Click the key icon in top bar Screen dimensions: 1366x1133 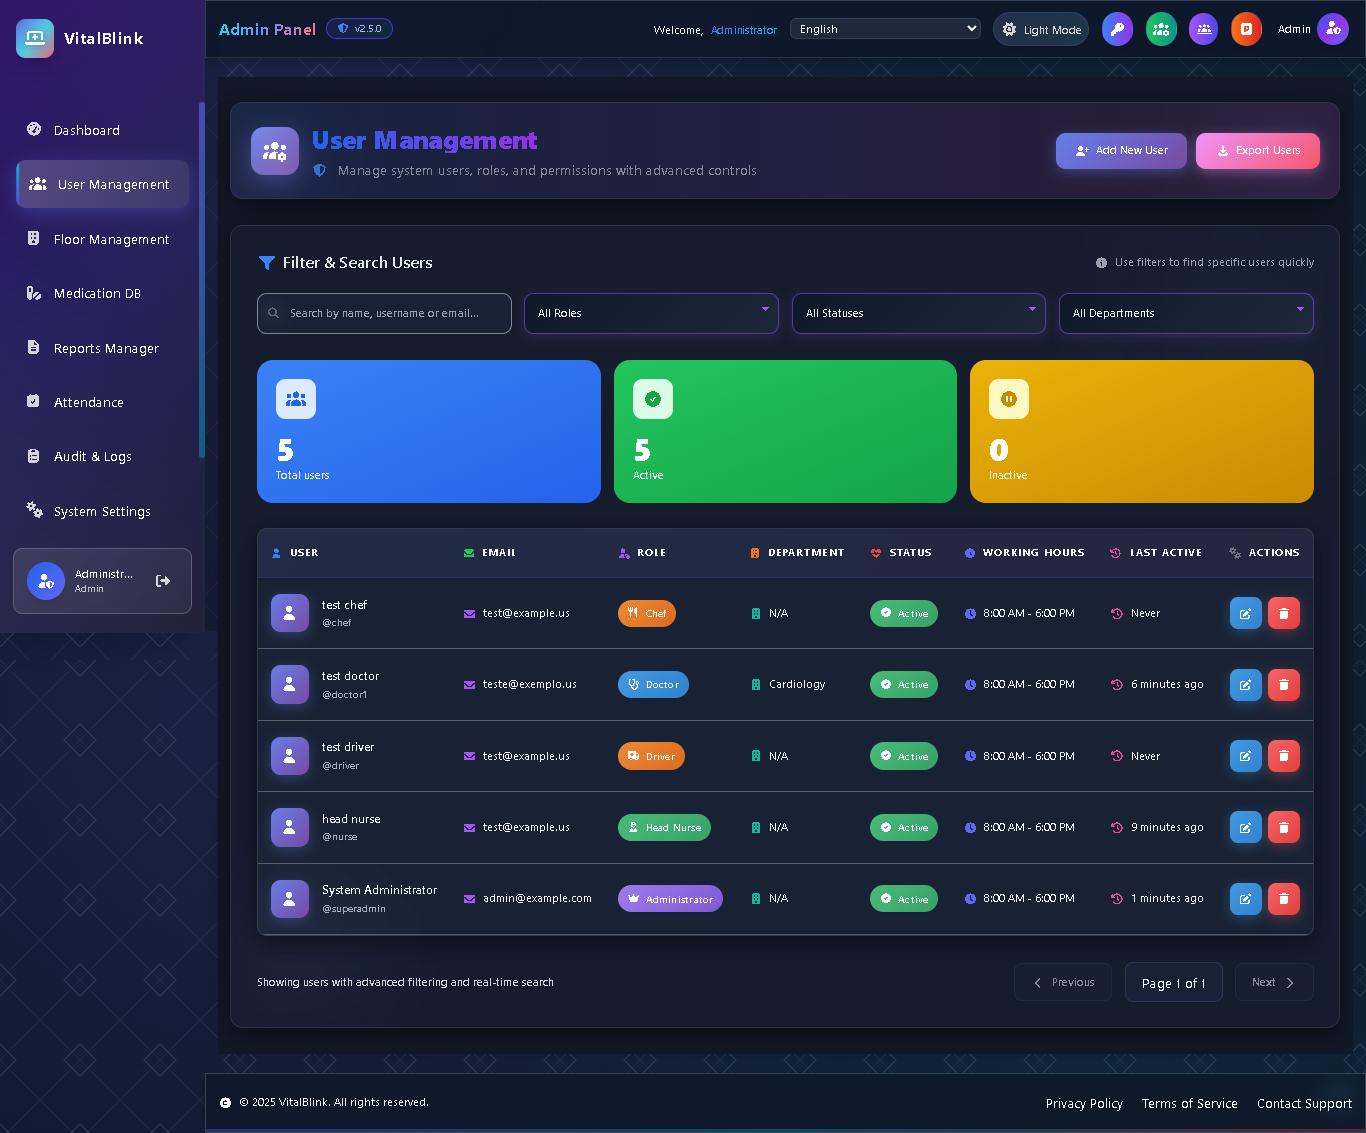[1117, 29]
